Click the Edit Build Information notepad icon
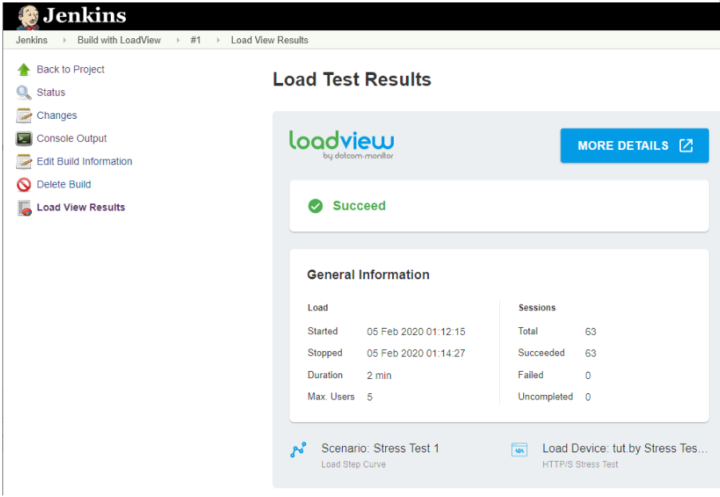This screenshot has height=497, width=720. point(24,161)
